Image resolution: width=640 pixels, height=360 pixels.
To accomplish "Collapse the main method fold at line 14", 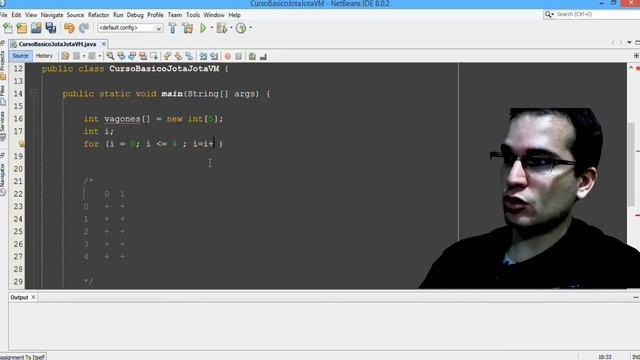I will tap(34, 93).
